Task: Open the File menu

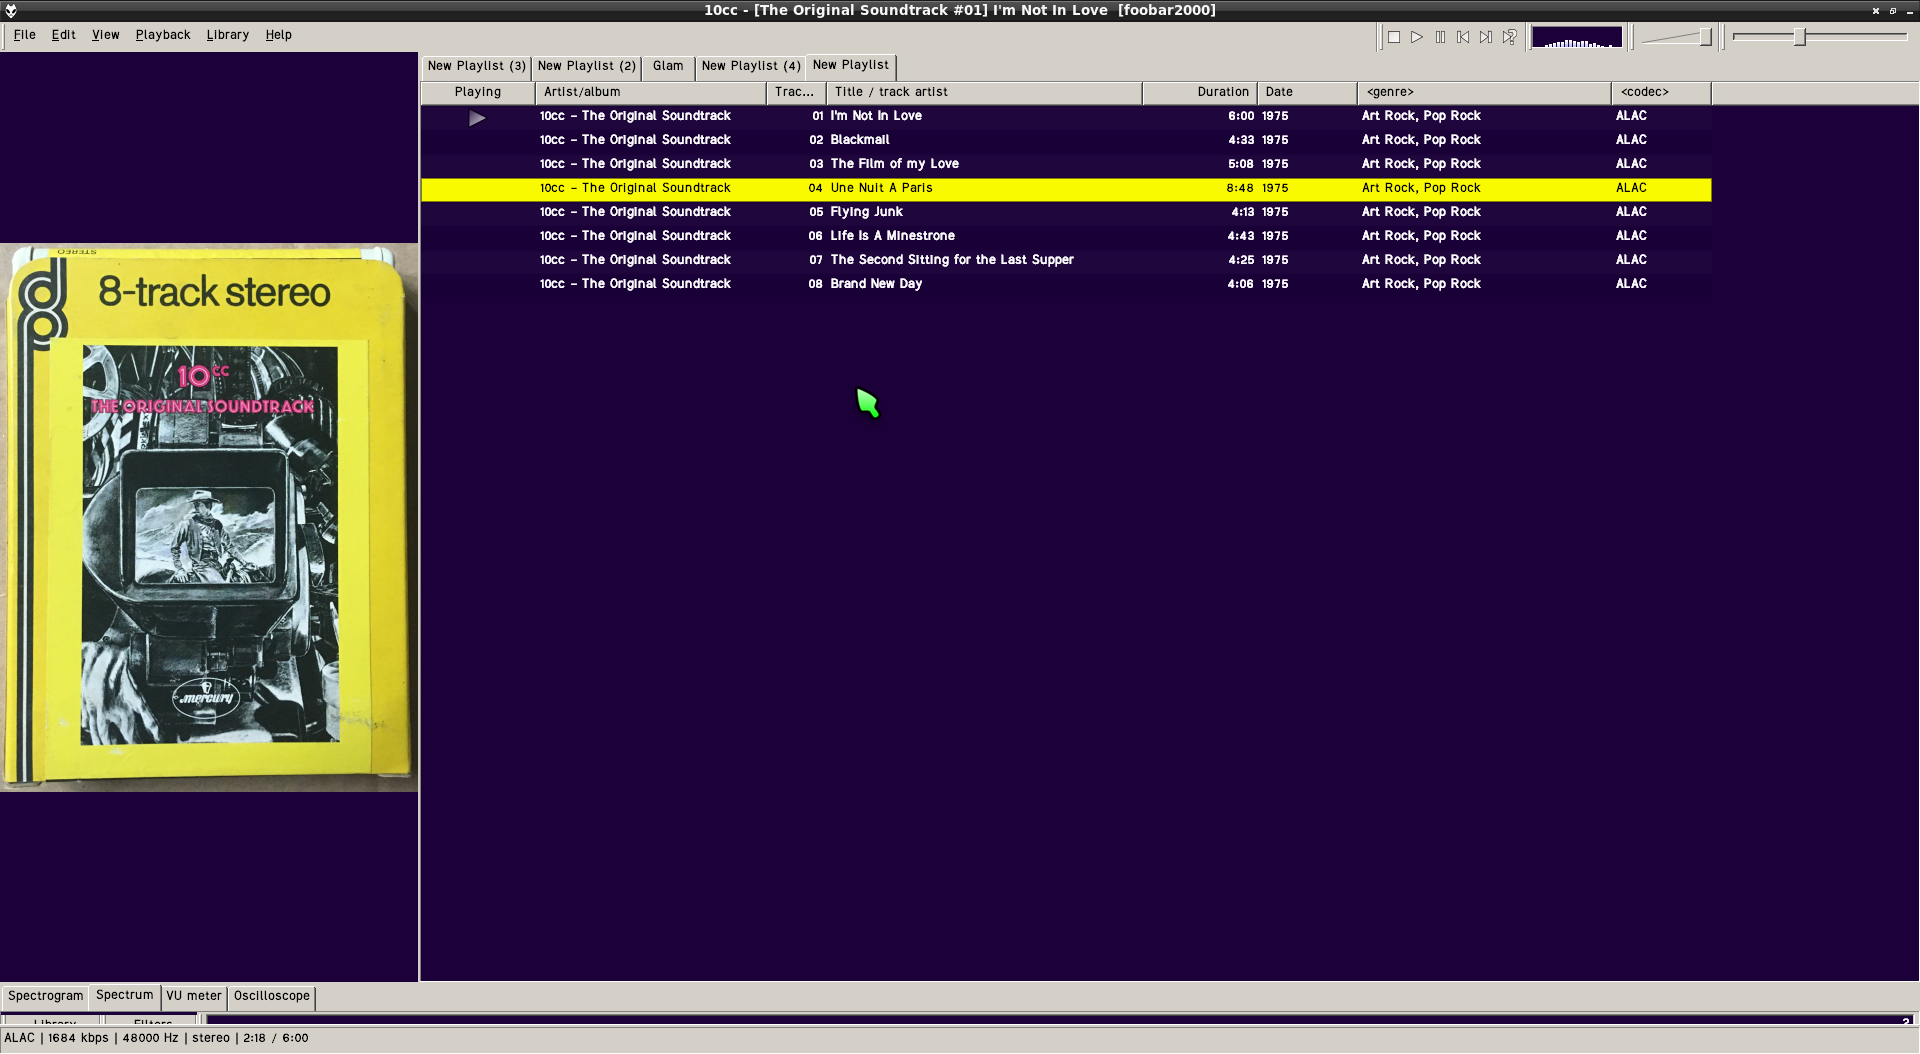Action: tap(25, 35)
